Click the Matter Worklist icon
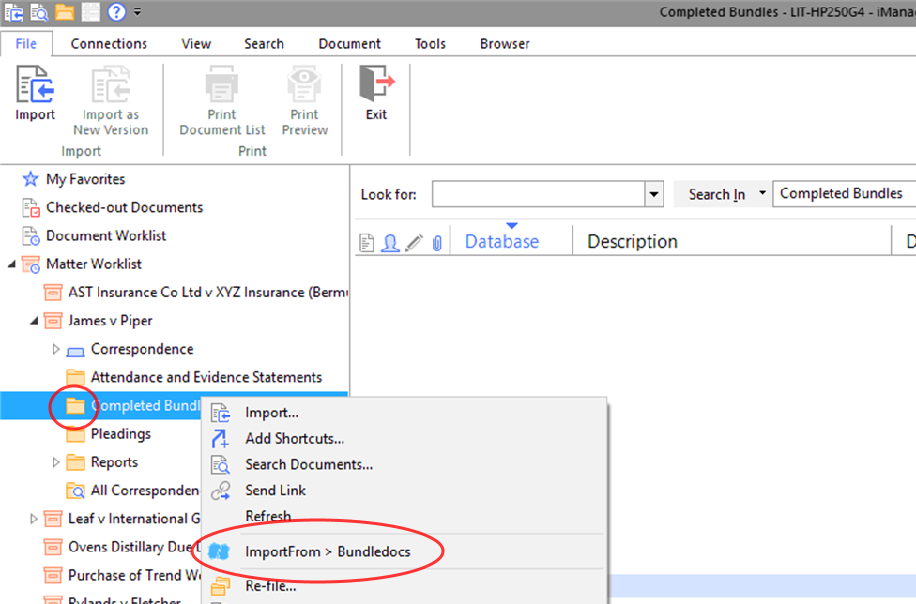 30,264
